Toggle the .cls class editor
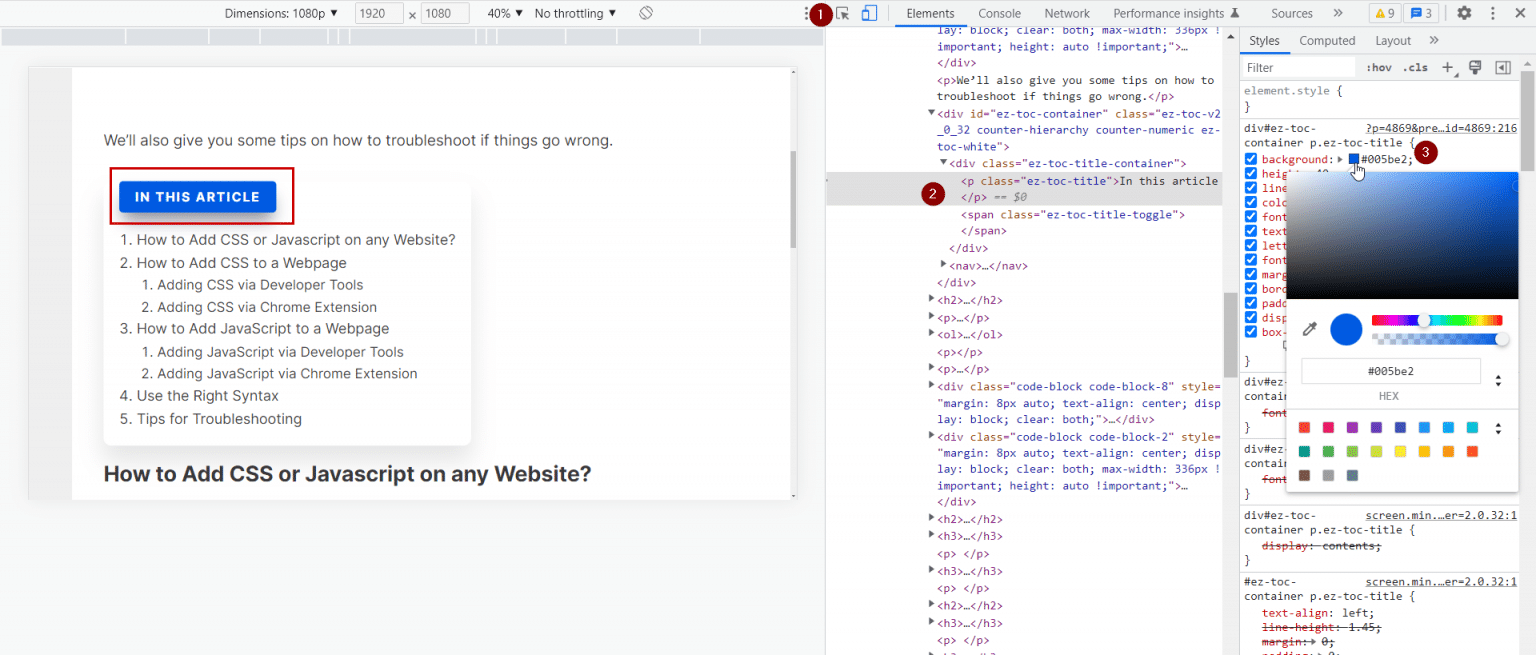1536x655 pixels. [x=1415, y=68]
